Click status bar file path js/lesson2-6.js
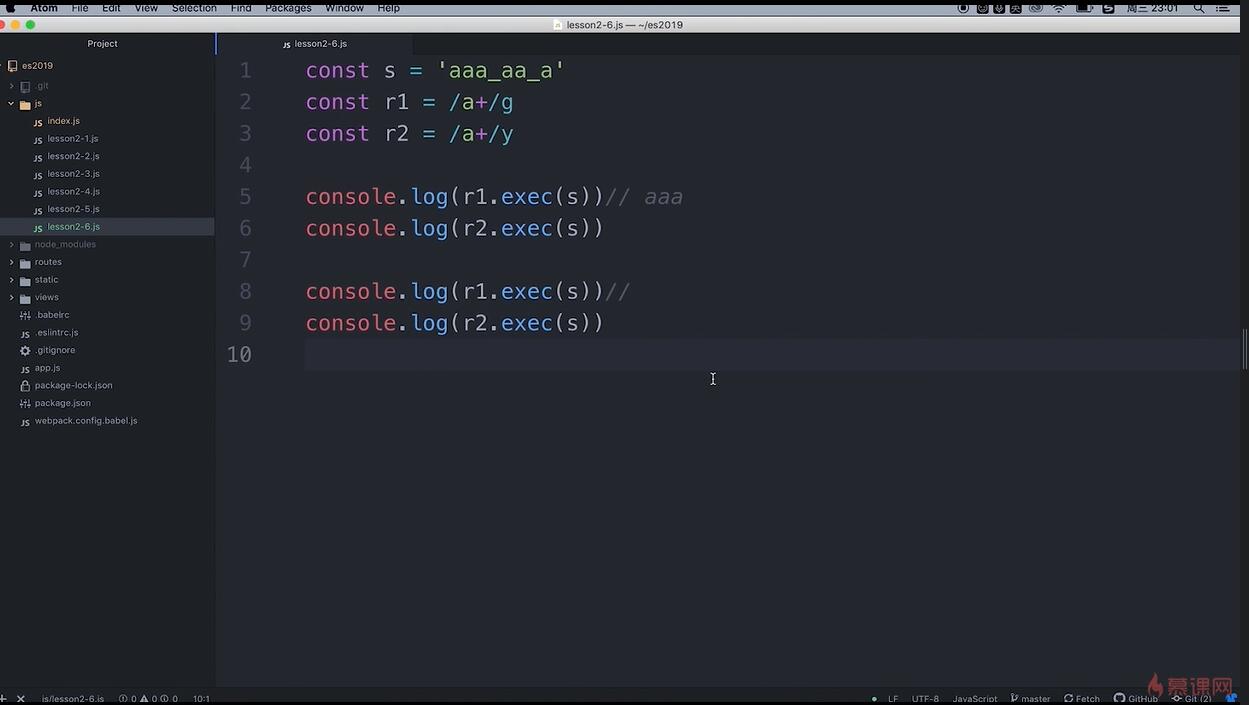 (x=73, y=699)
